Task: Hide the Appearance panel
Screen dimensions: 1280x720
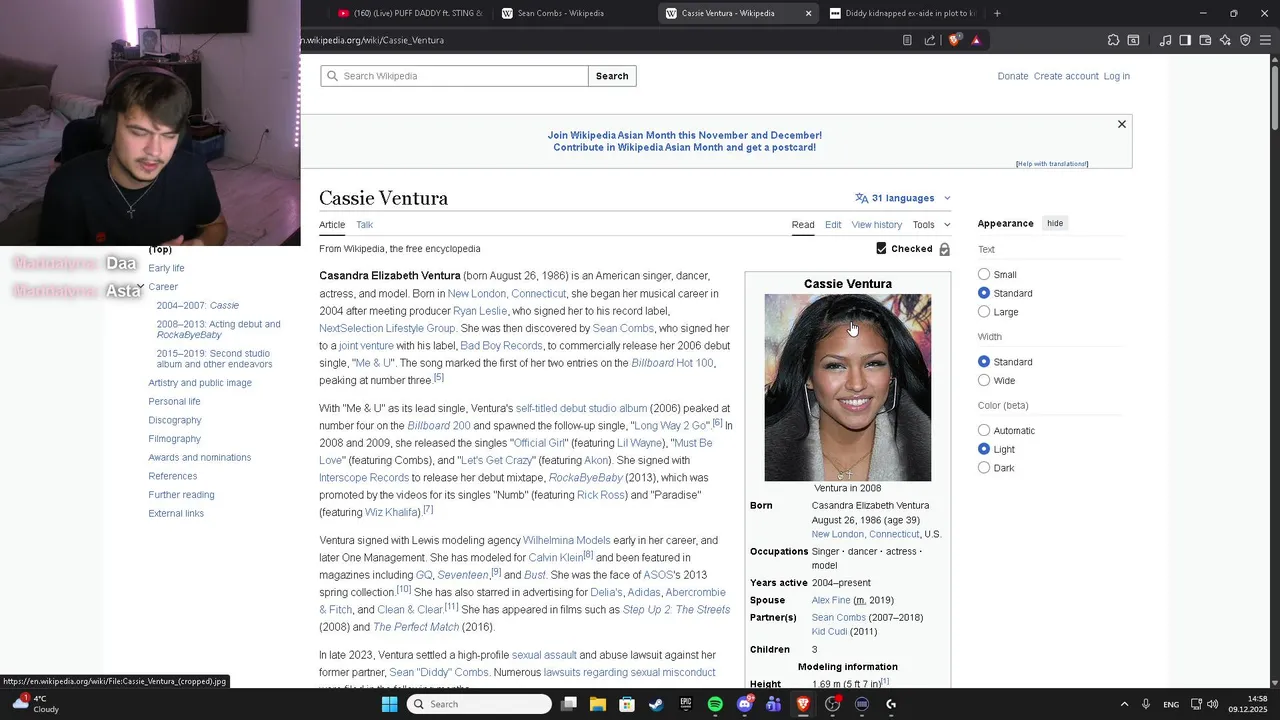Action: (1055, 223)
